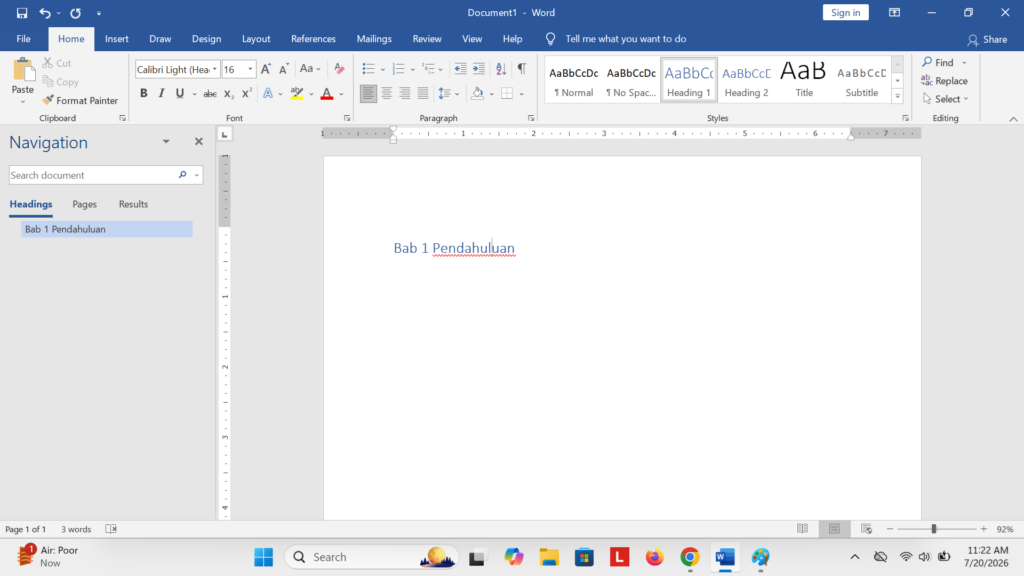Clear all formatting from selection
The height and width of the screenshot is (576, 1024).
click(339, 69)
